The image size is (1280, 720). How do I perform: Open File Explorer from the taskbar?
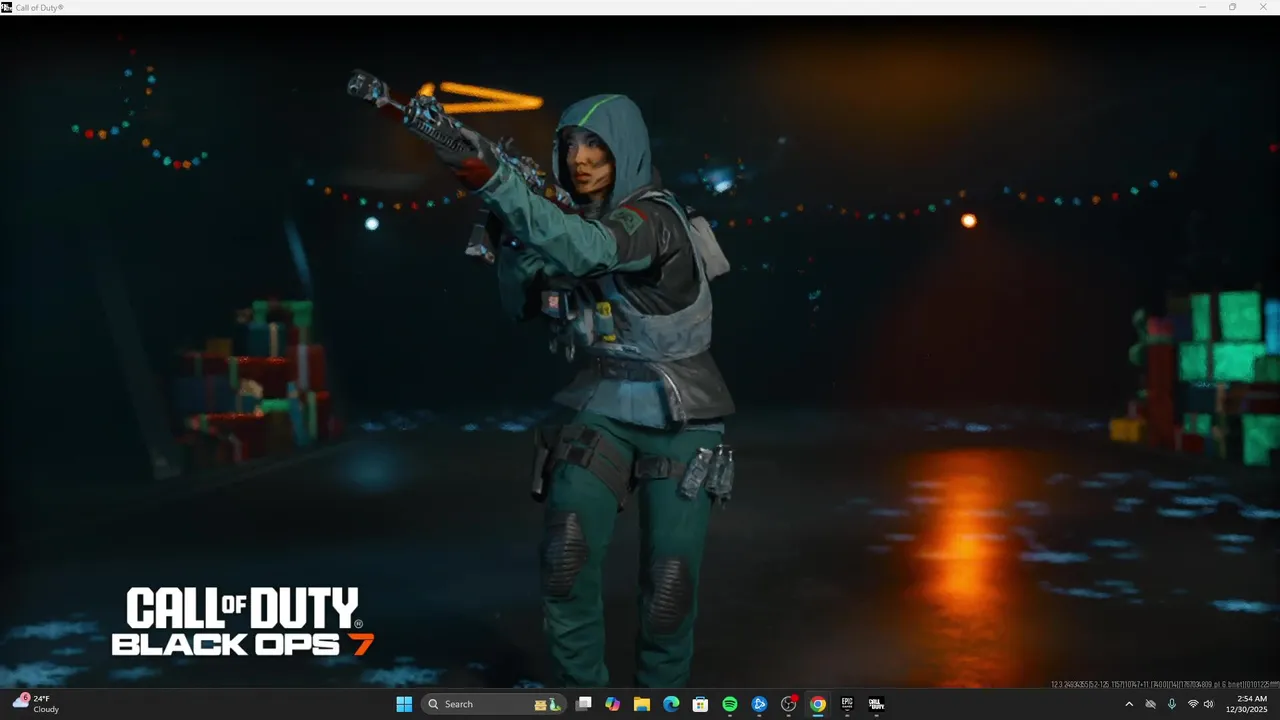point(642,704)
